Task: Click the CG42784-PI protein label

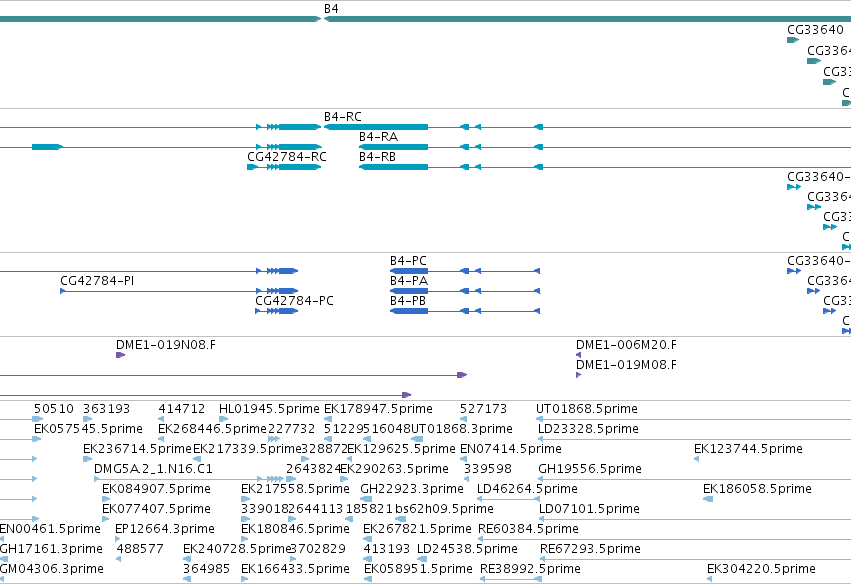Action: click(97, 281)
